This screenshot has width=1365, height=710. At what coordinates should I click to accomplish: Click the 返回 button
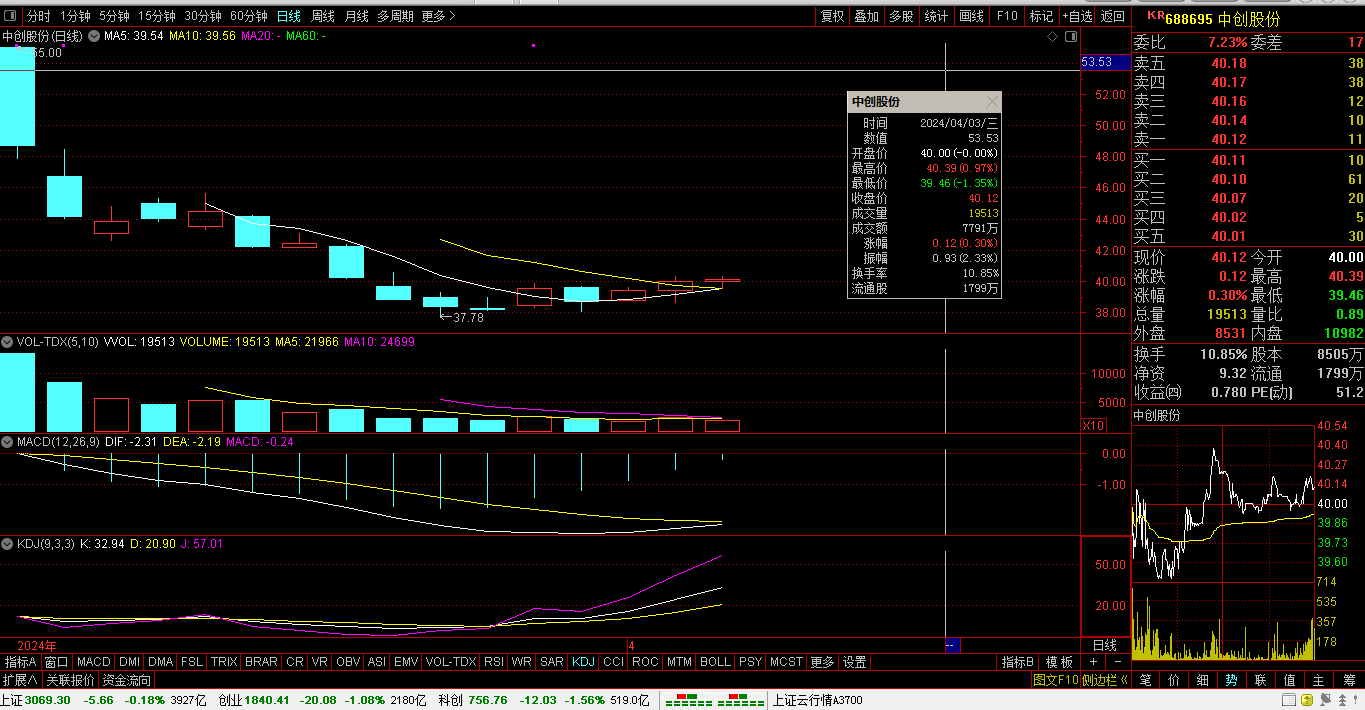click(1112, 16)
